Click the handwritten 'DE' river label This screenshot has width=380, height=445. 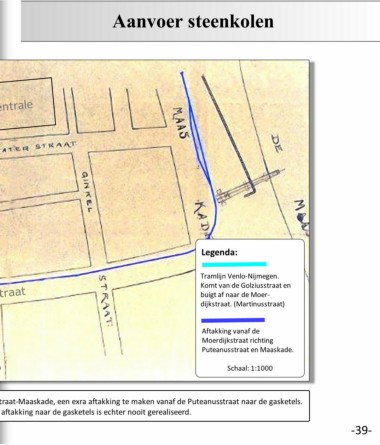click(277, 143)
